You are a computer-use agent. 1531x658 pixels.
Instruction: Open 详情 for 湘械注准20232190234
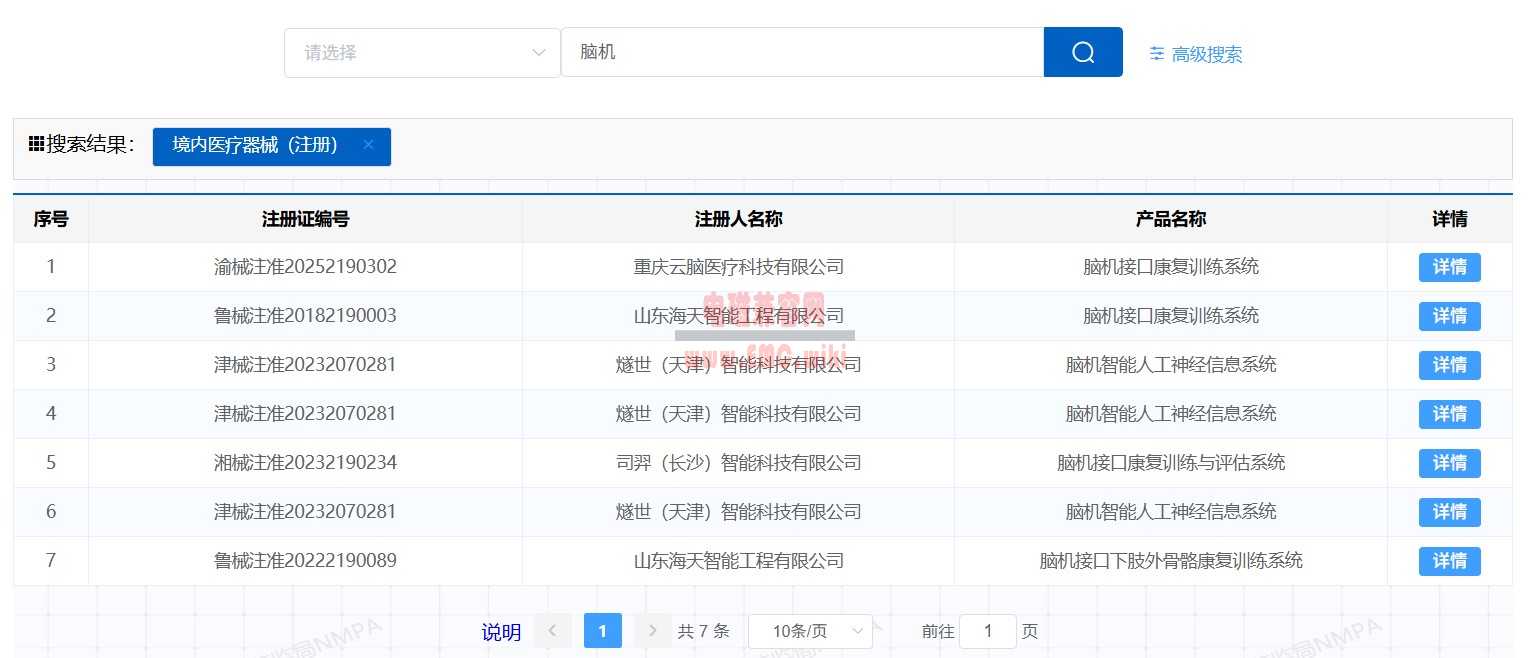click(1449, 463)
